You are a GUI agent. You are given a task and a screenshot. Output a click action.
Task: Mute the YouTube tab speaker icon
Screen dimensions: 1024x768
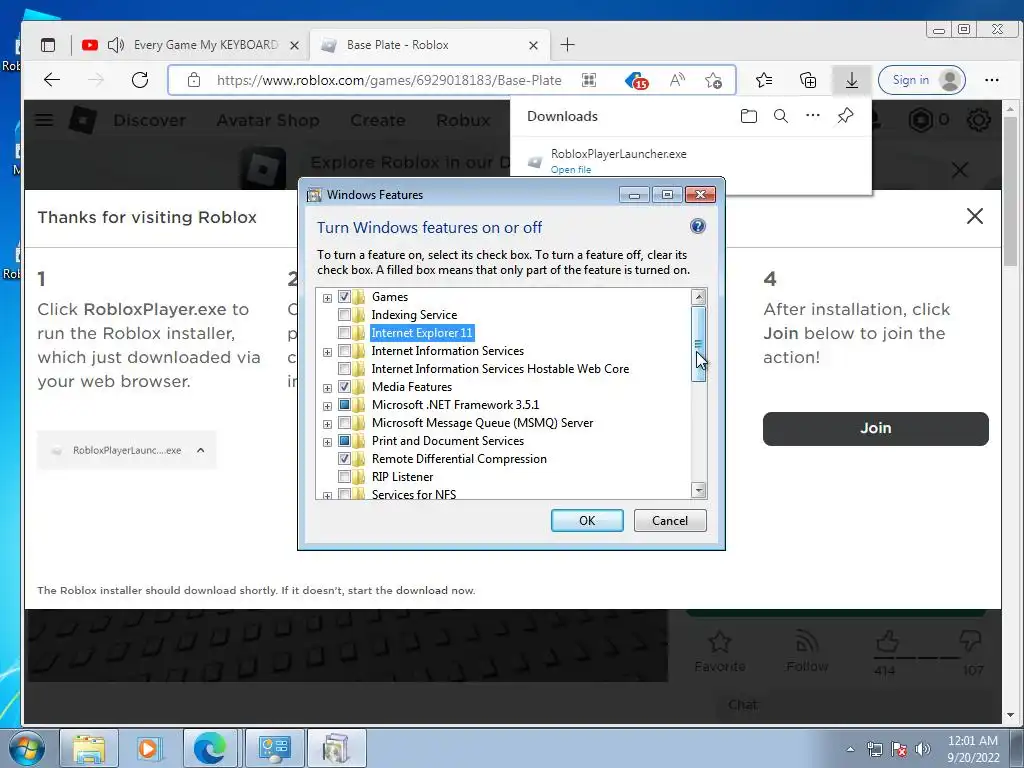116,45
